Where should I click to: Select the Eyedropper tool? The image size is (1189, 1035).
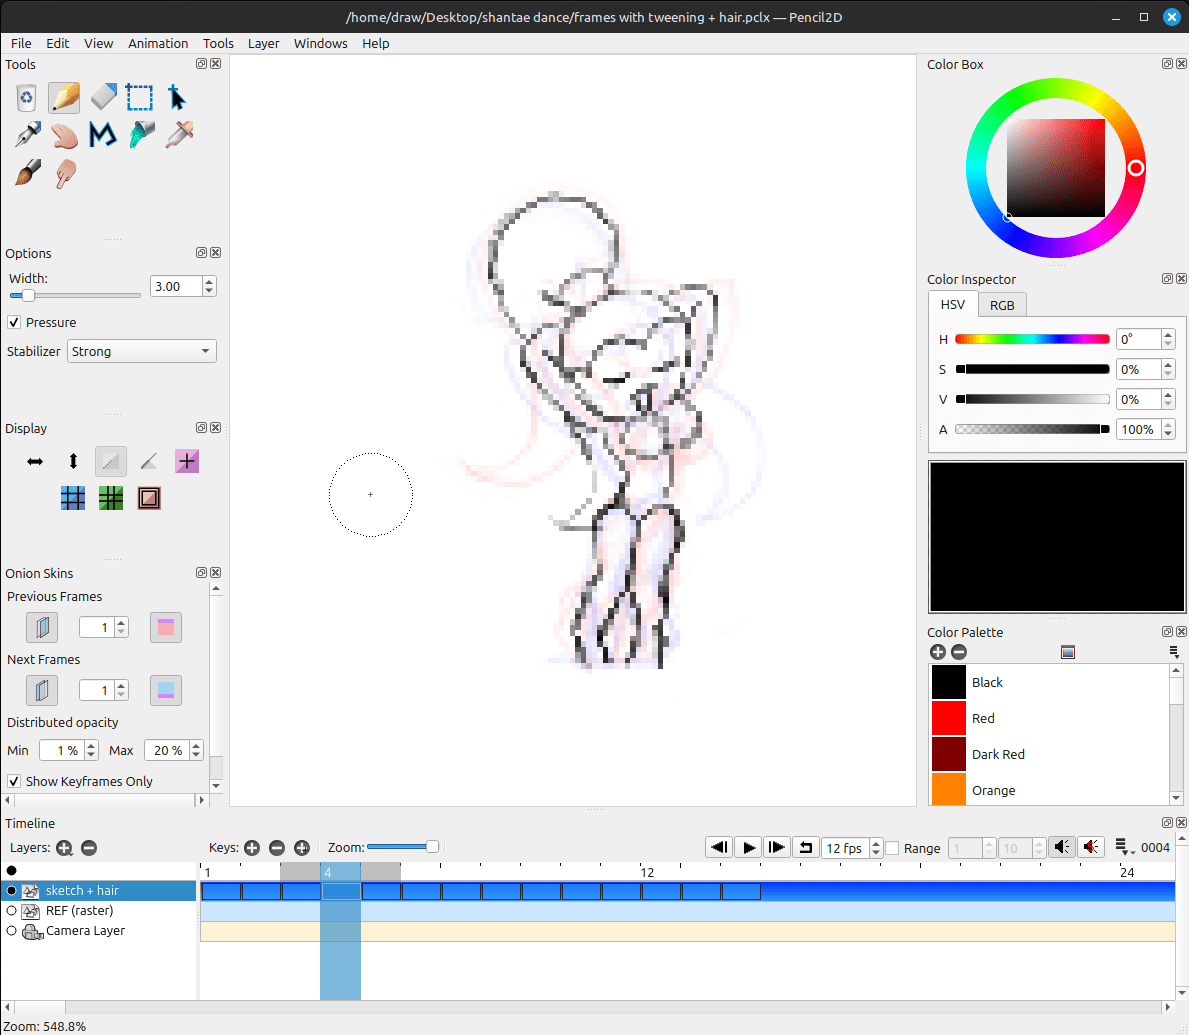tap(179, 135)
